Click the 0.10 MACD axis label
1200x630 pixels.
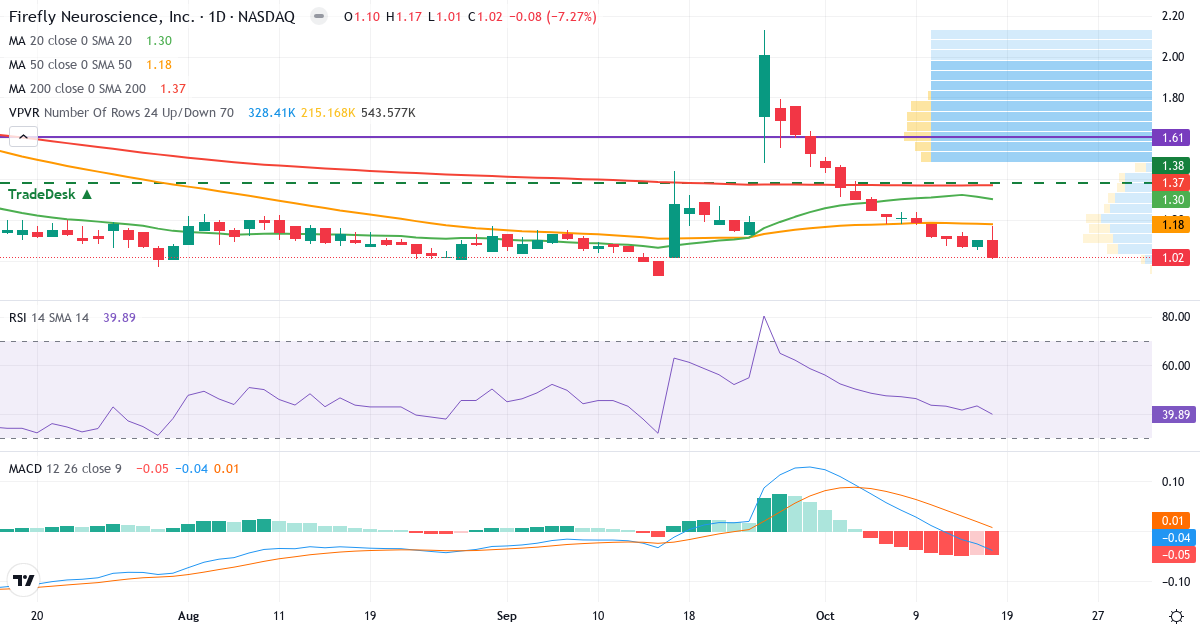click(1175, 481)
